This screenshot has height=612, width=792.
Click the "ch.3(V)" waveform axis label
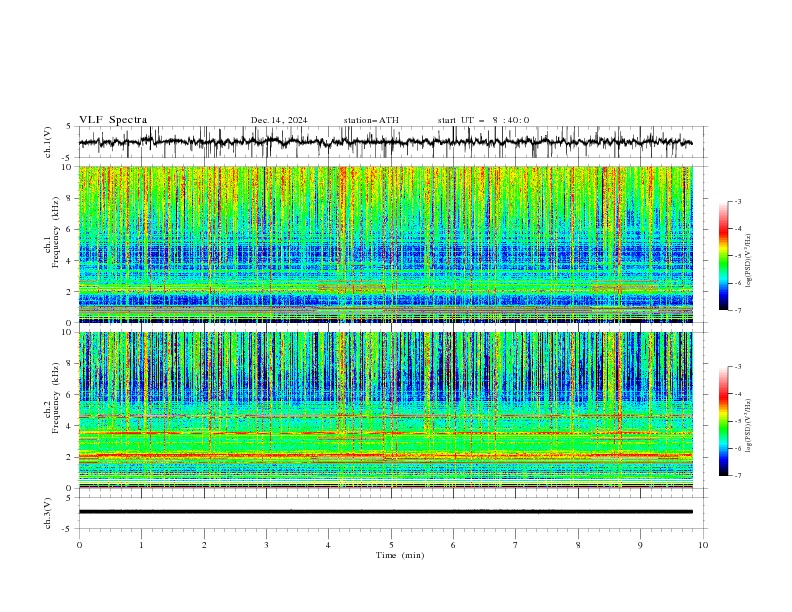48,513
